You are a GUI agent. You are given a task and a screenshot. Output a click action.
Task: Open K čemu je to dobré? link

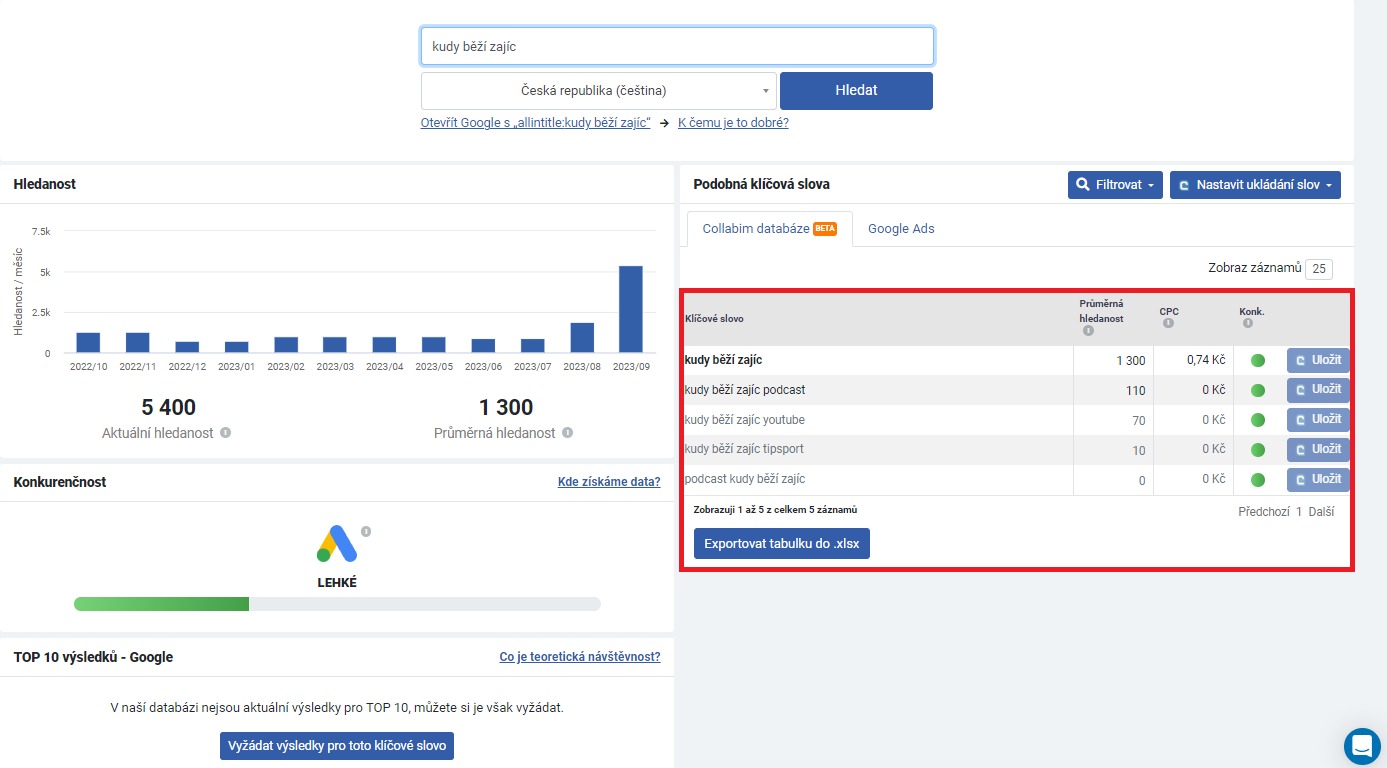tap(733, 123)
